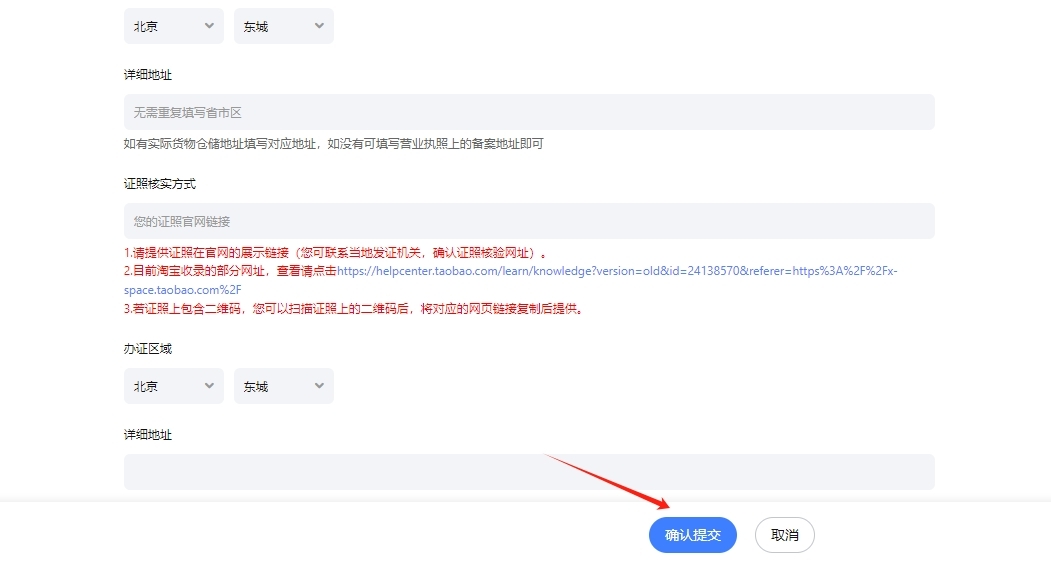
Task: Click the hint text about 营业执照 备案地址
Action: 333,144
